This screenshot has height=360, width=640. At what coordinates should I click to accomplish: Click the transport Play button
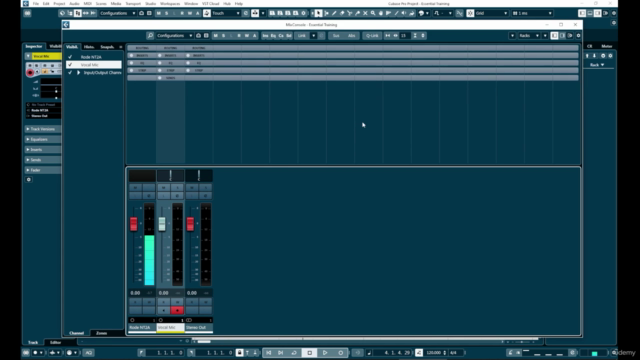click(x=325, y=353)
